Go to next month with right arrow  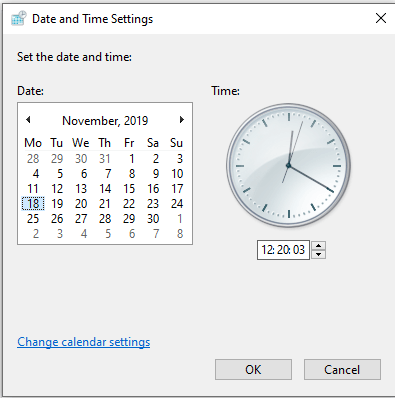[x=182, y=119]
